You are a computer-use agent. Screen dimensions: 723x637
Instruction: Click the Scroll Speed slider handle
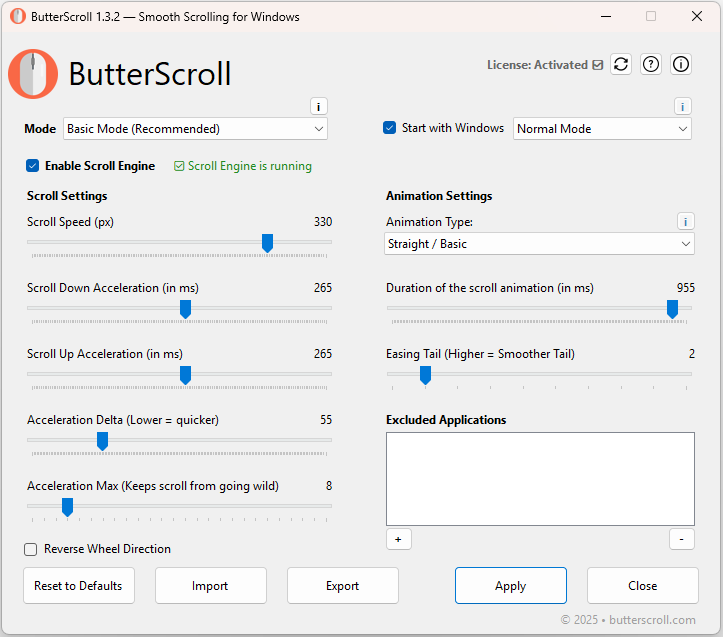tap(267, 243)
